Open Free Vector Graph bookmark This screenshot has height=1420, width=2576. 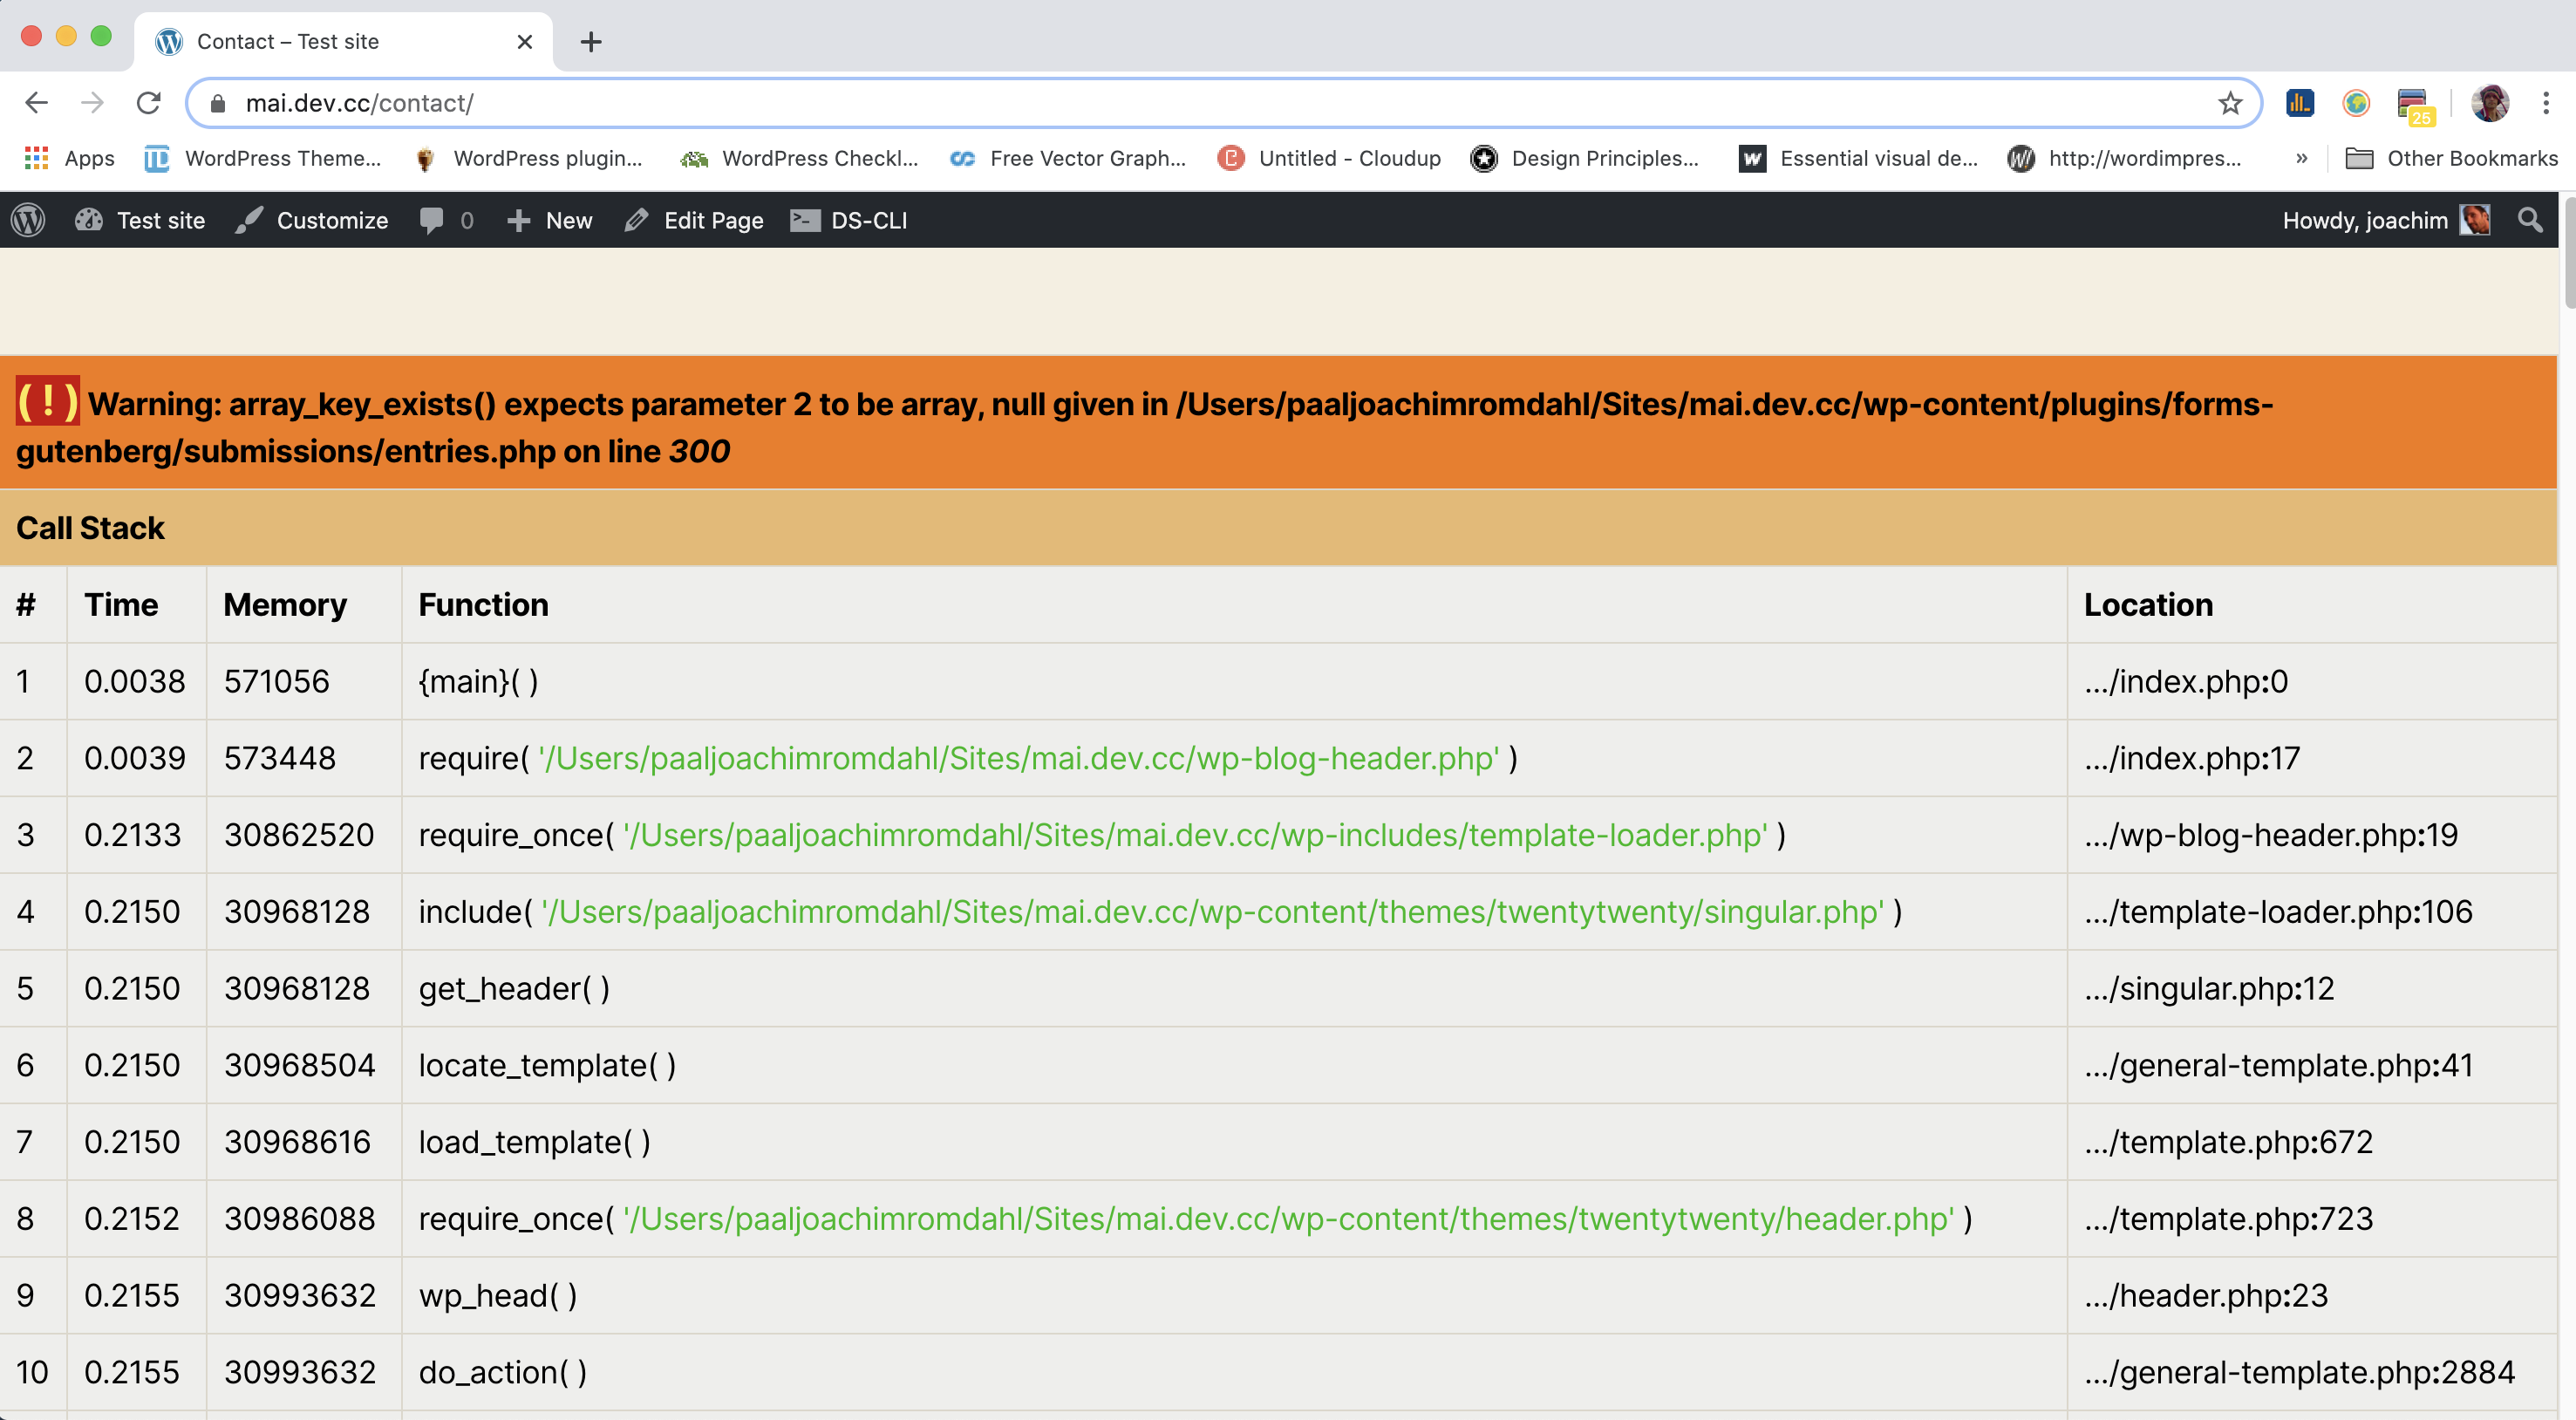[1068, 158]
